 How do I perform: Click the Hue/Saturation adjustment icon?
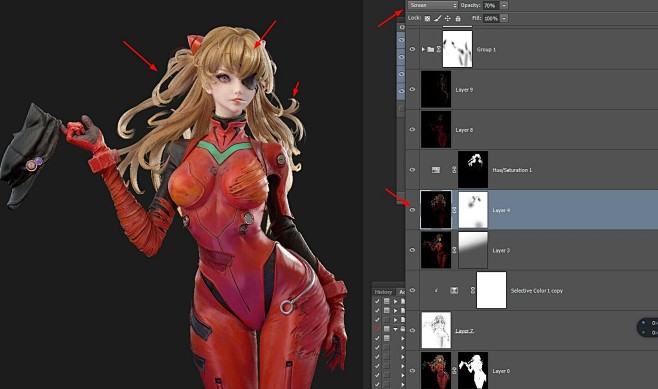click(436, 170)
